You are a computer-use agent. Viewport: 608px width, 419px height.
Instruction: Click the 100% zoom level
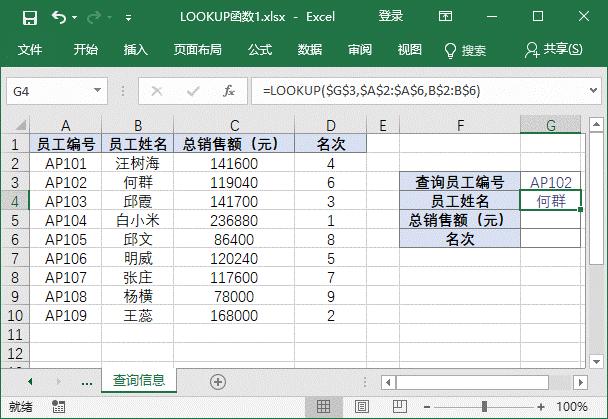tap(572, 407)
